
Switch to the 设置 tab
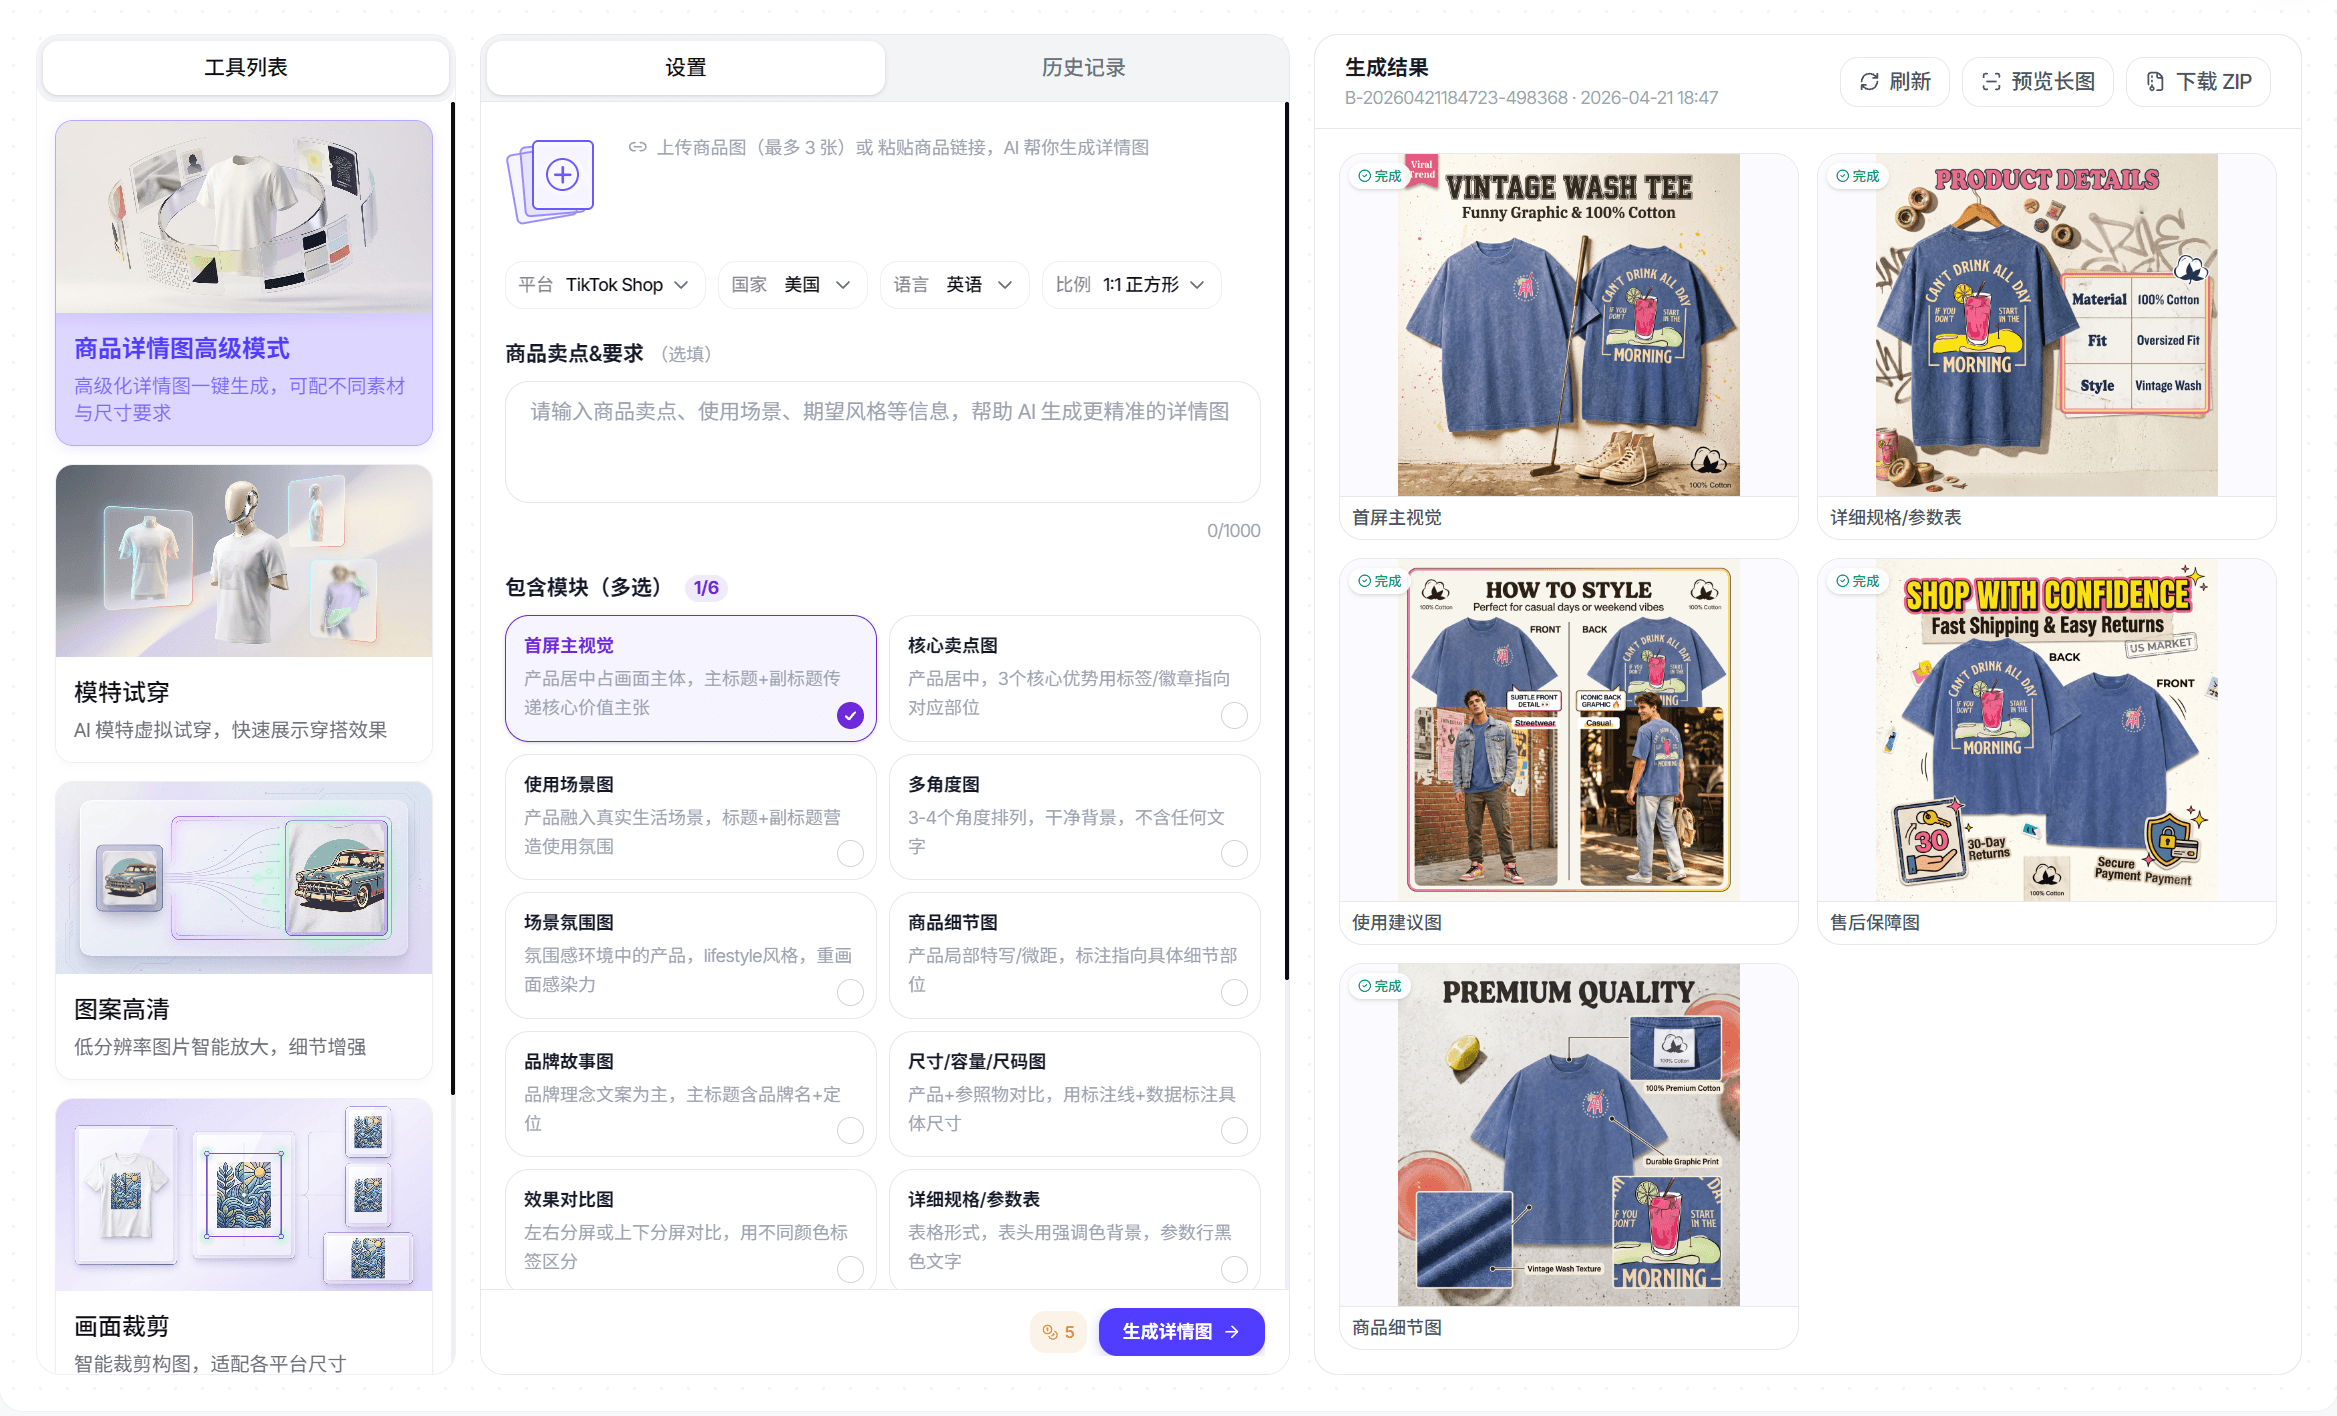point(686,67)
